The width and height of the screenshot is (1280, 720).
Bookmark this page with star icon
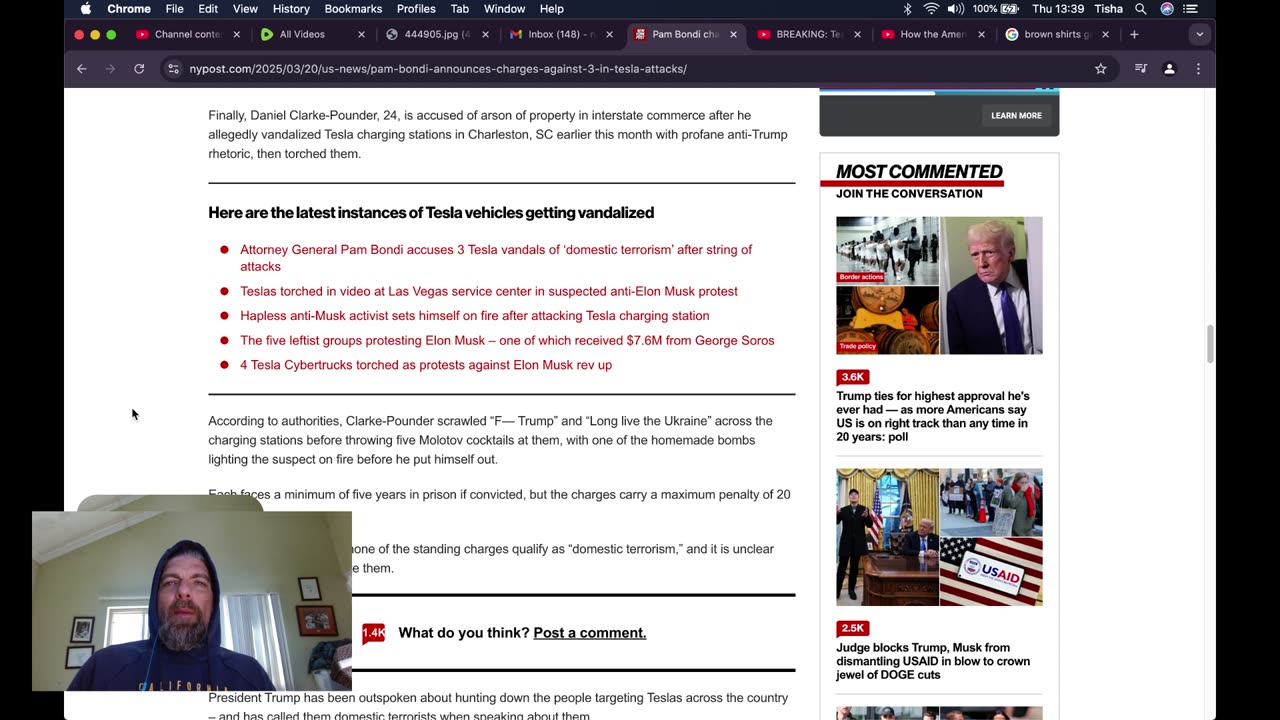pyautogui.click(x=1100, y=69)
